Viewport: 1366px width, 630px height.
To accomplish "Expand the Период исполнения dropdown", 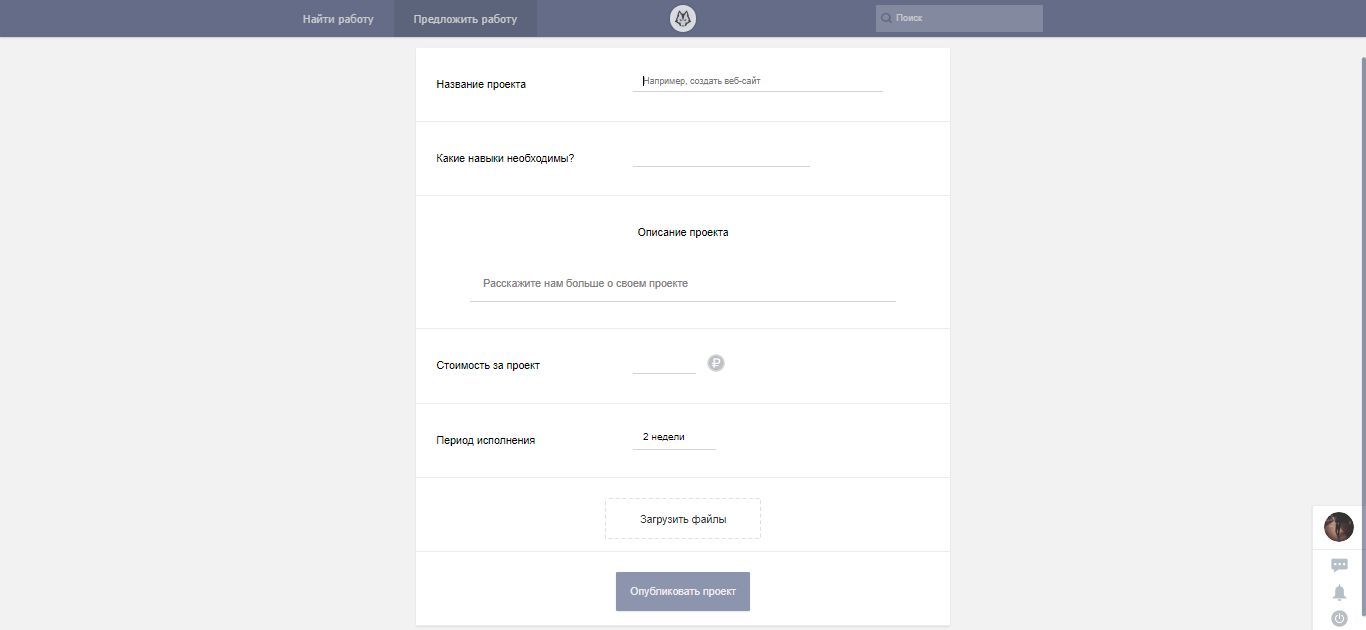I will [x=673, y=437].
